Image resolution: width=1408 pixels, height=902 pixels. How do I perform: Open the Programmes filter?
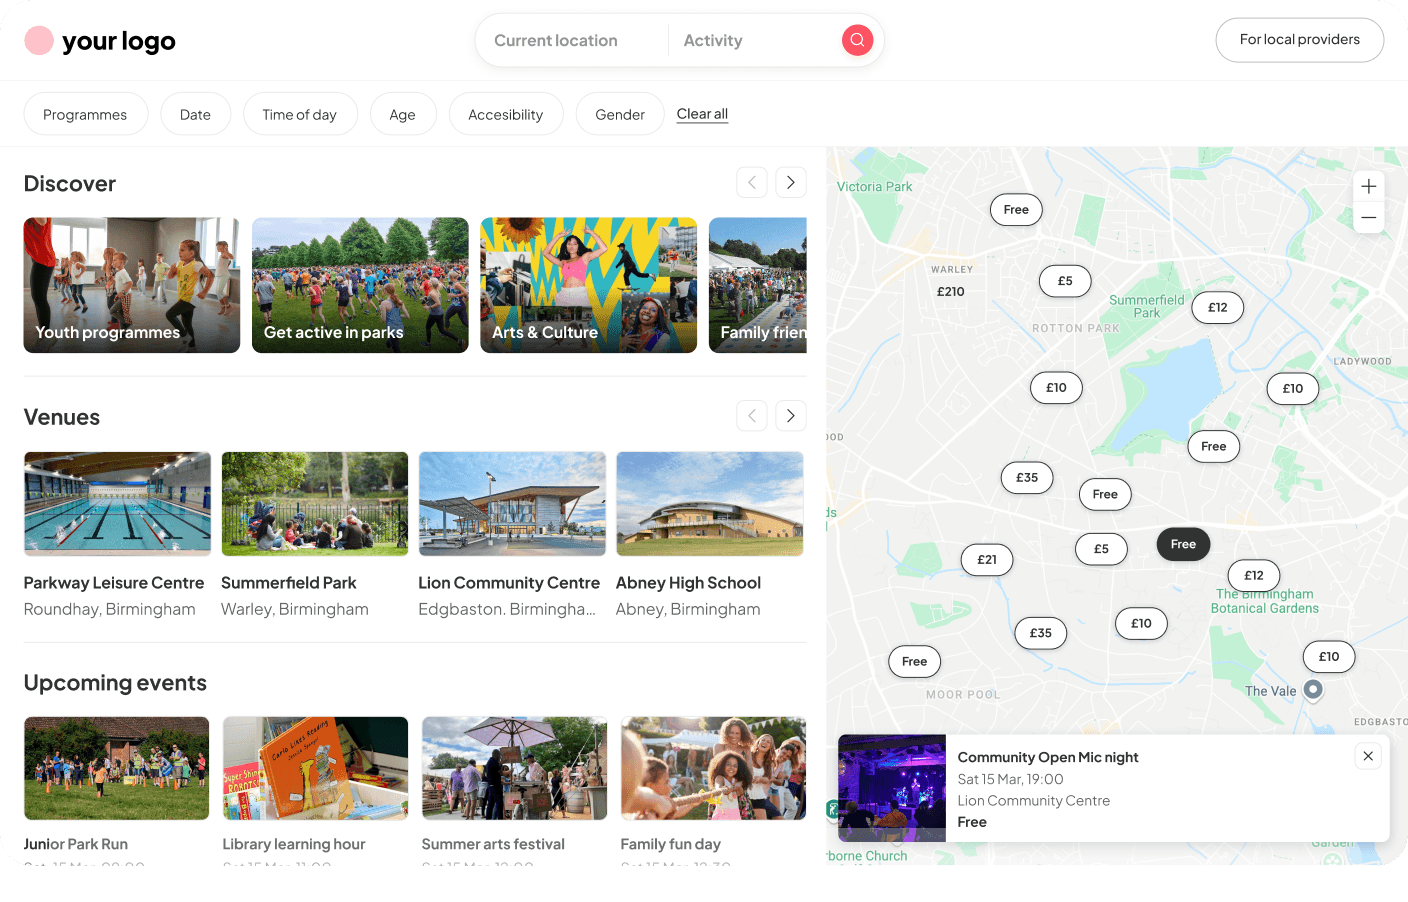[x=86, y=114]
